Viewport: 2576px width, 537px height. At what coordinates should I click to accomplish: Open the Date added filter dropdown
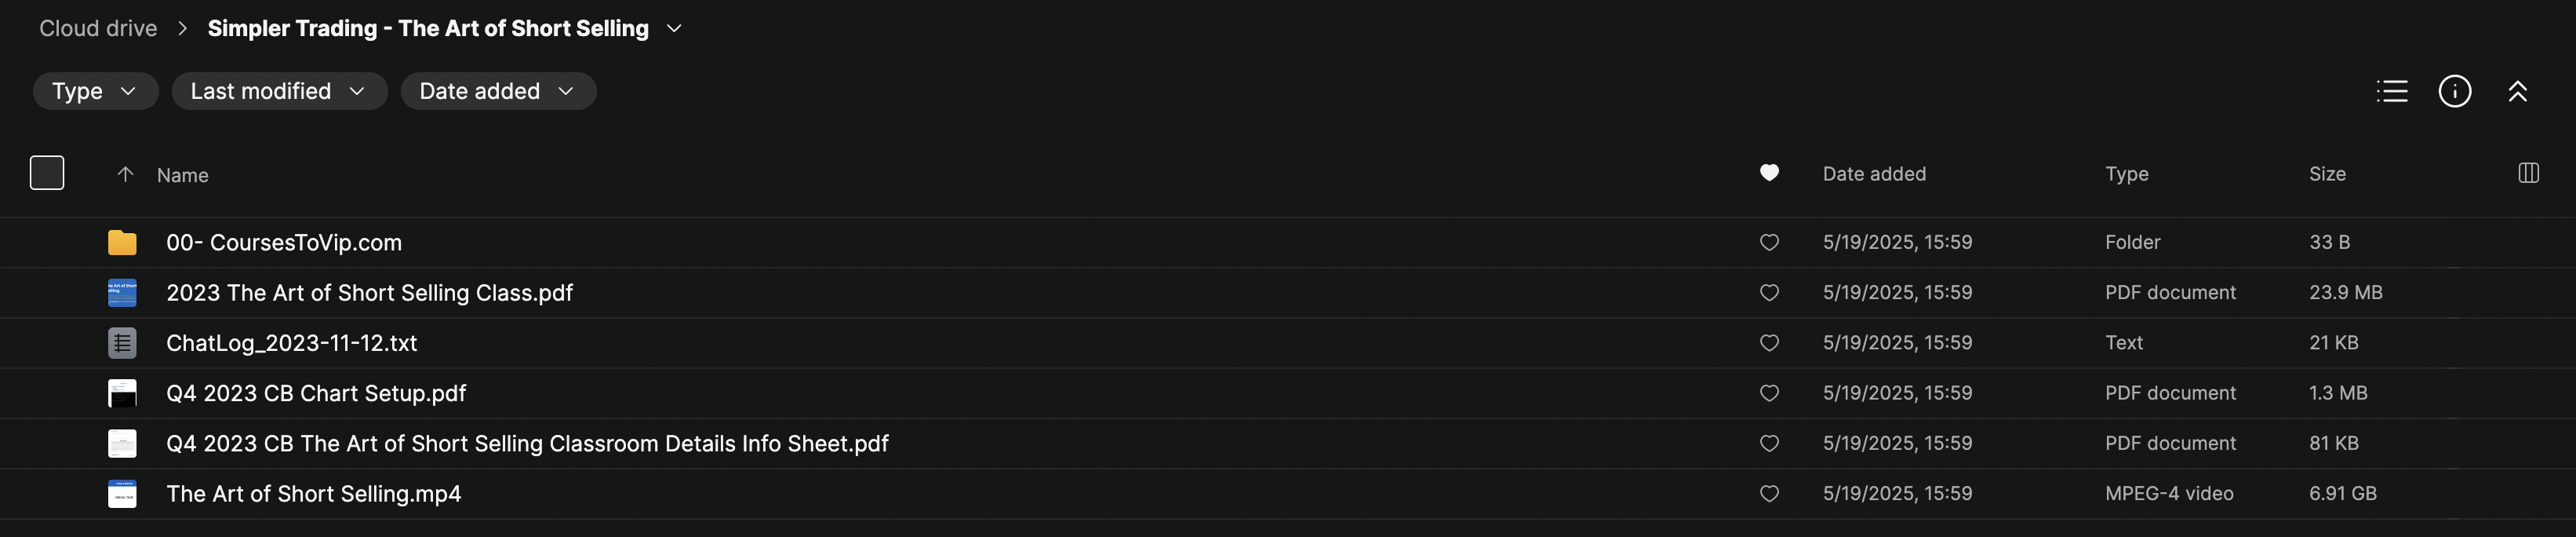[x=498, y=91]
